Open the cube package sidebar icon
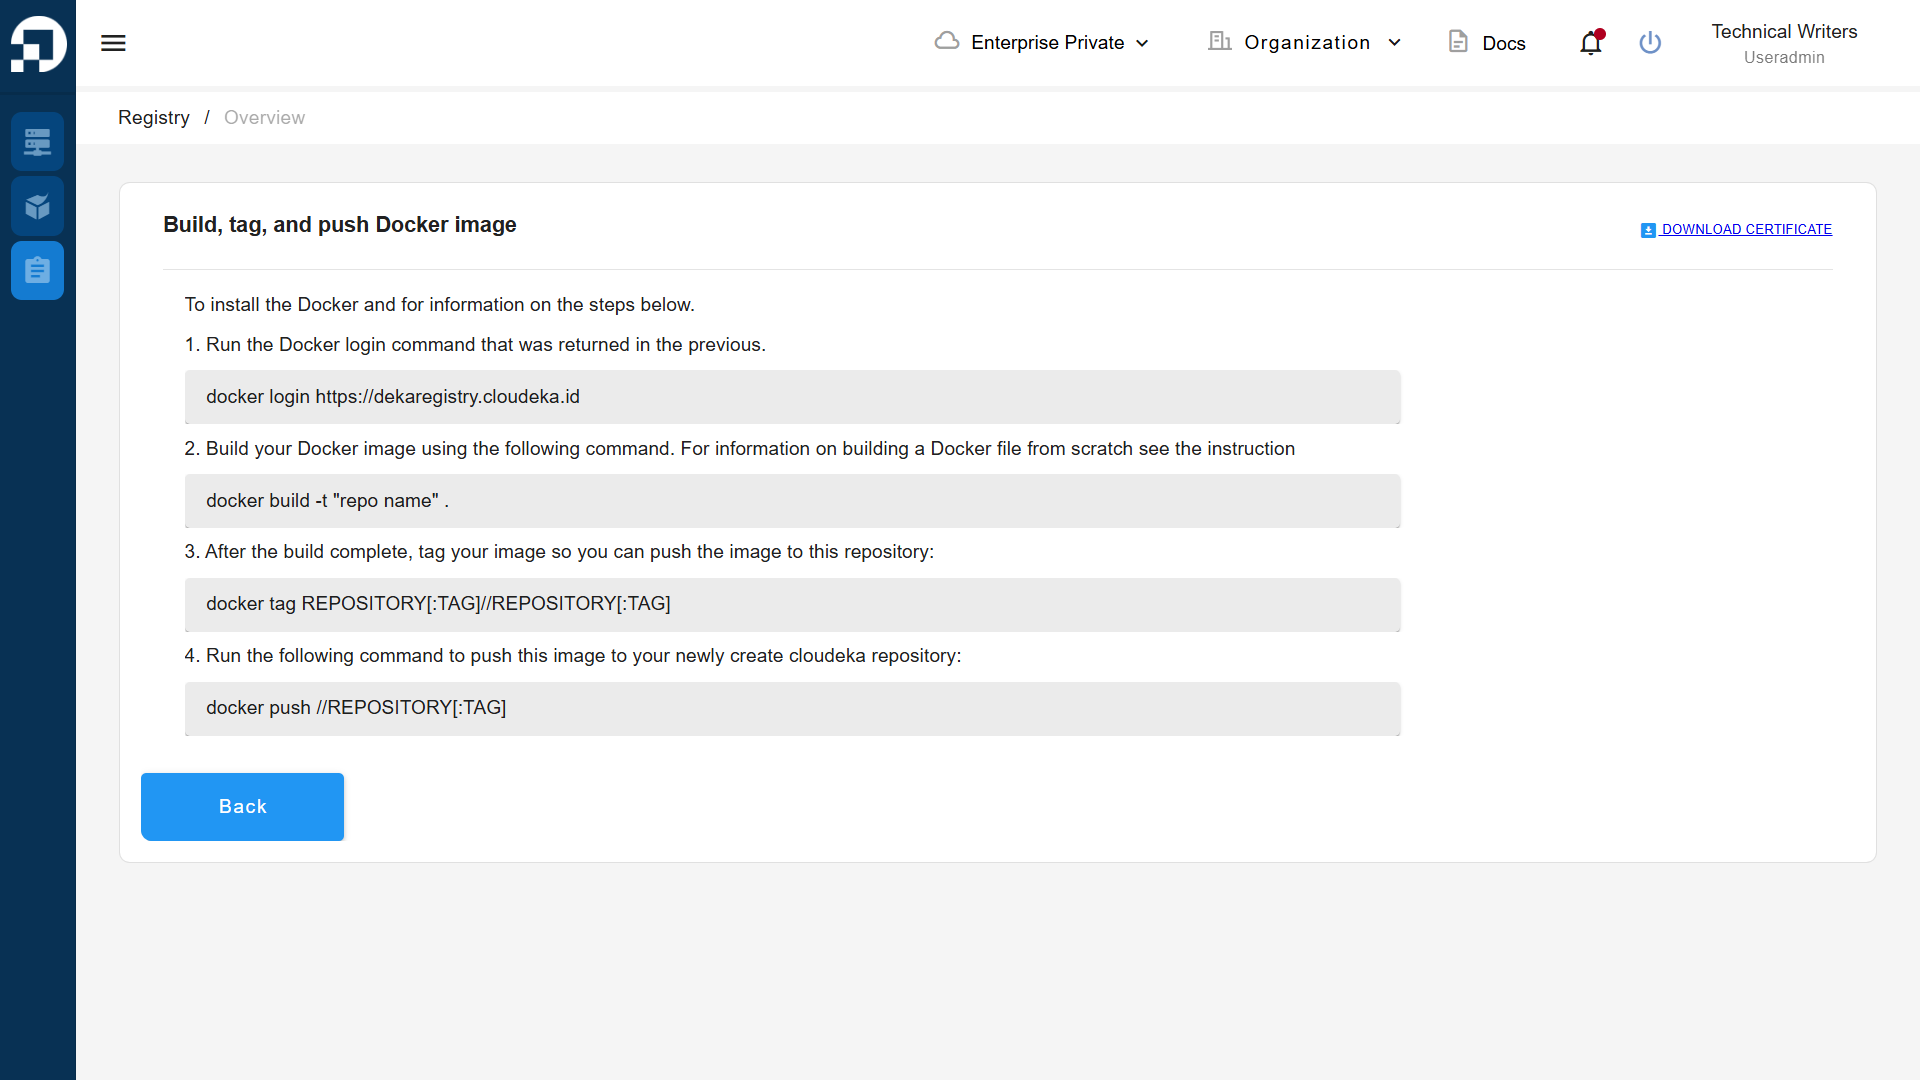Viewport: 1920px width, 1080px height. [38, 206]
